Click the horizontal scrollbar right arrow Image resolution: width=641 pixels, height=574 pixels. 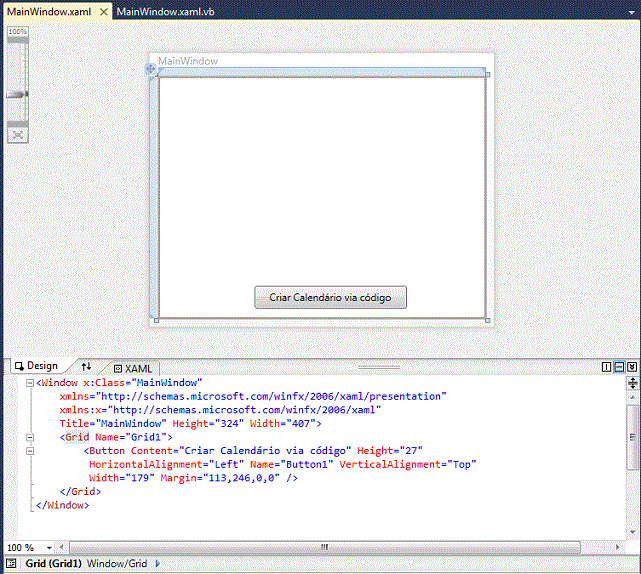tap(617, 547)
